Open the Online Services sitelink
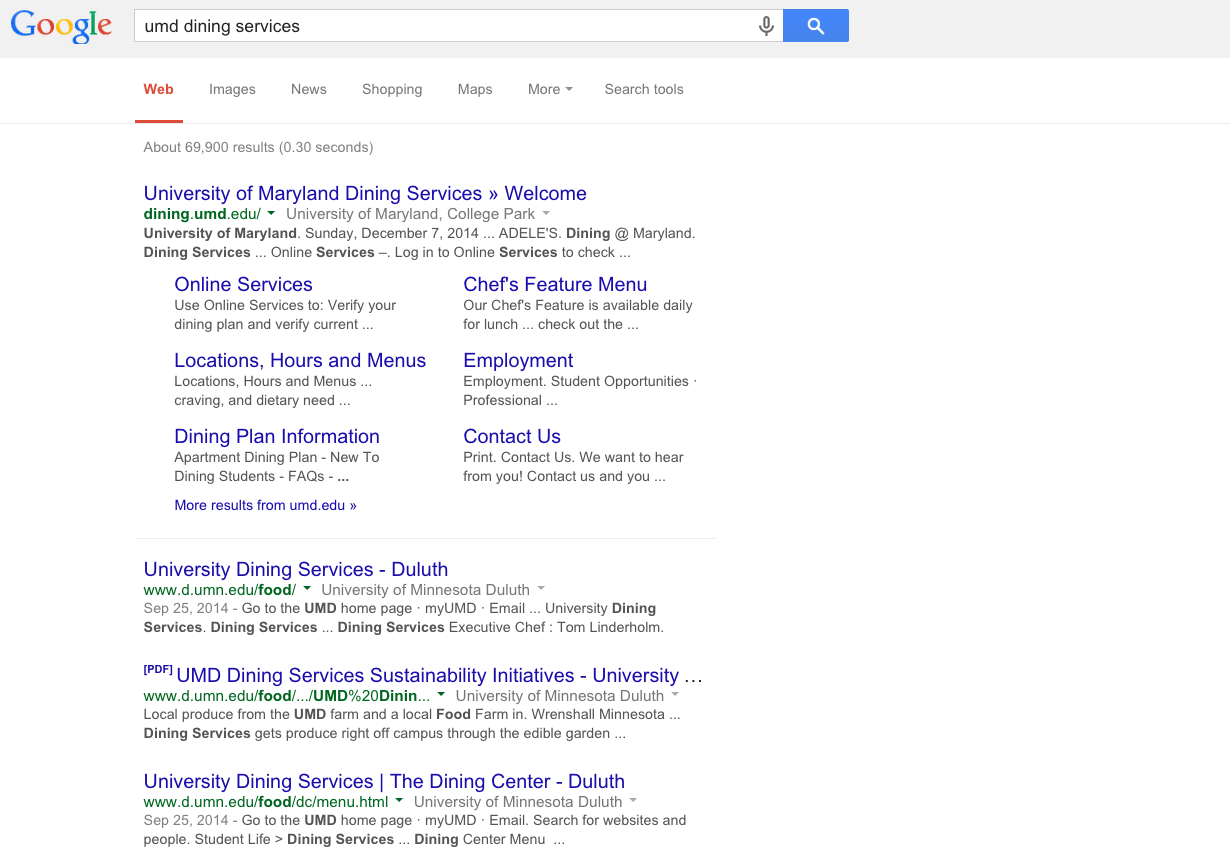The width and height of the screenshot is (1230, 863). [x=243, y=285]
